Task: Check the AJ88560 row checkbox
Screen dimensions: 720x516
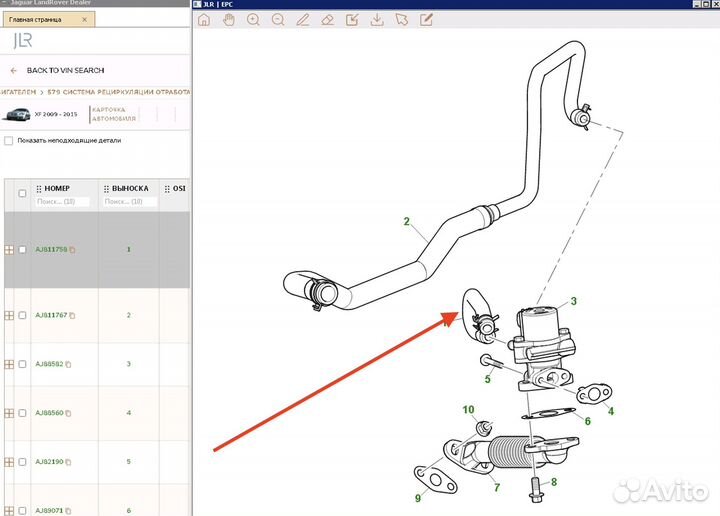Action: click(x=22, y=413)
